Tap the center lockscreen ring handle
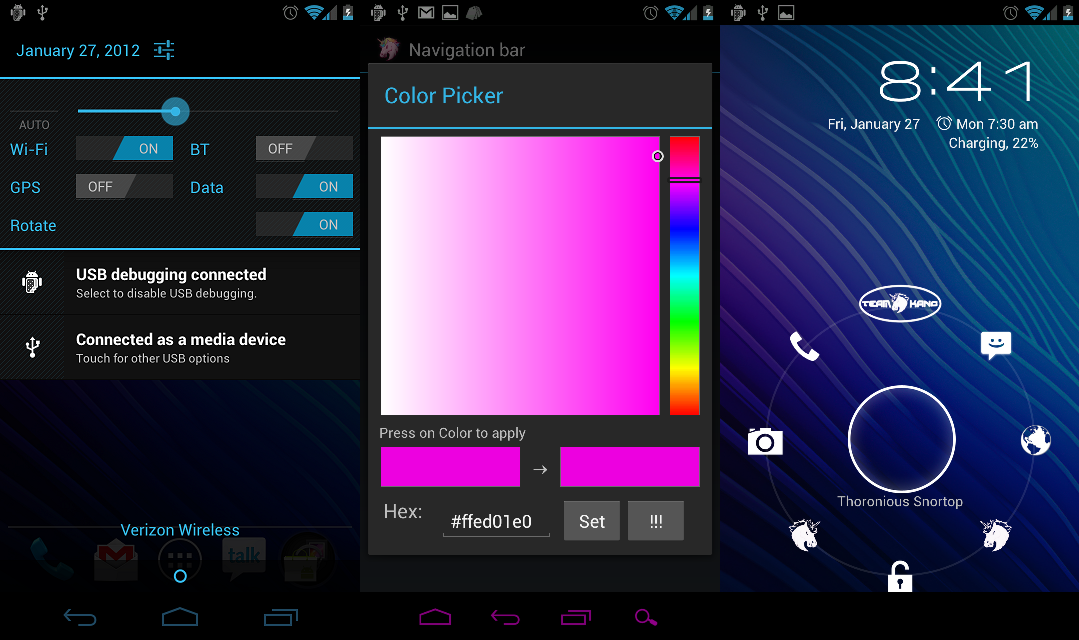This screenshot has width=1079, height=640. 901,439
